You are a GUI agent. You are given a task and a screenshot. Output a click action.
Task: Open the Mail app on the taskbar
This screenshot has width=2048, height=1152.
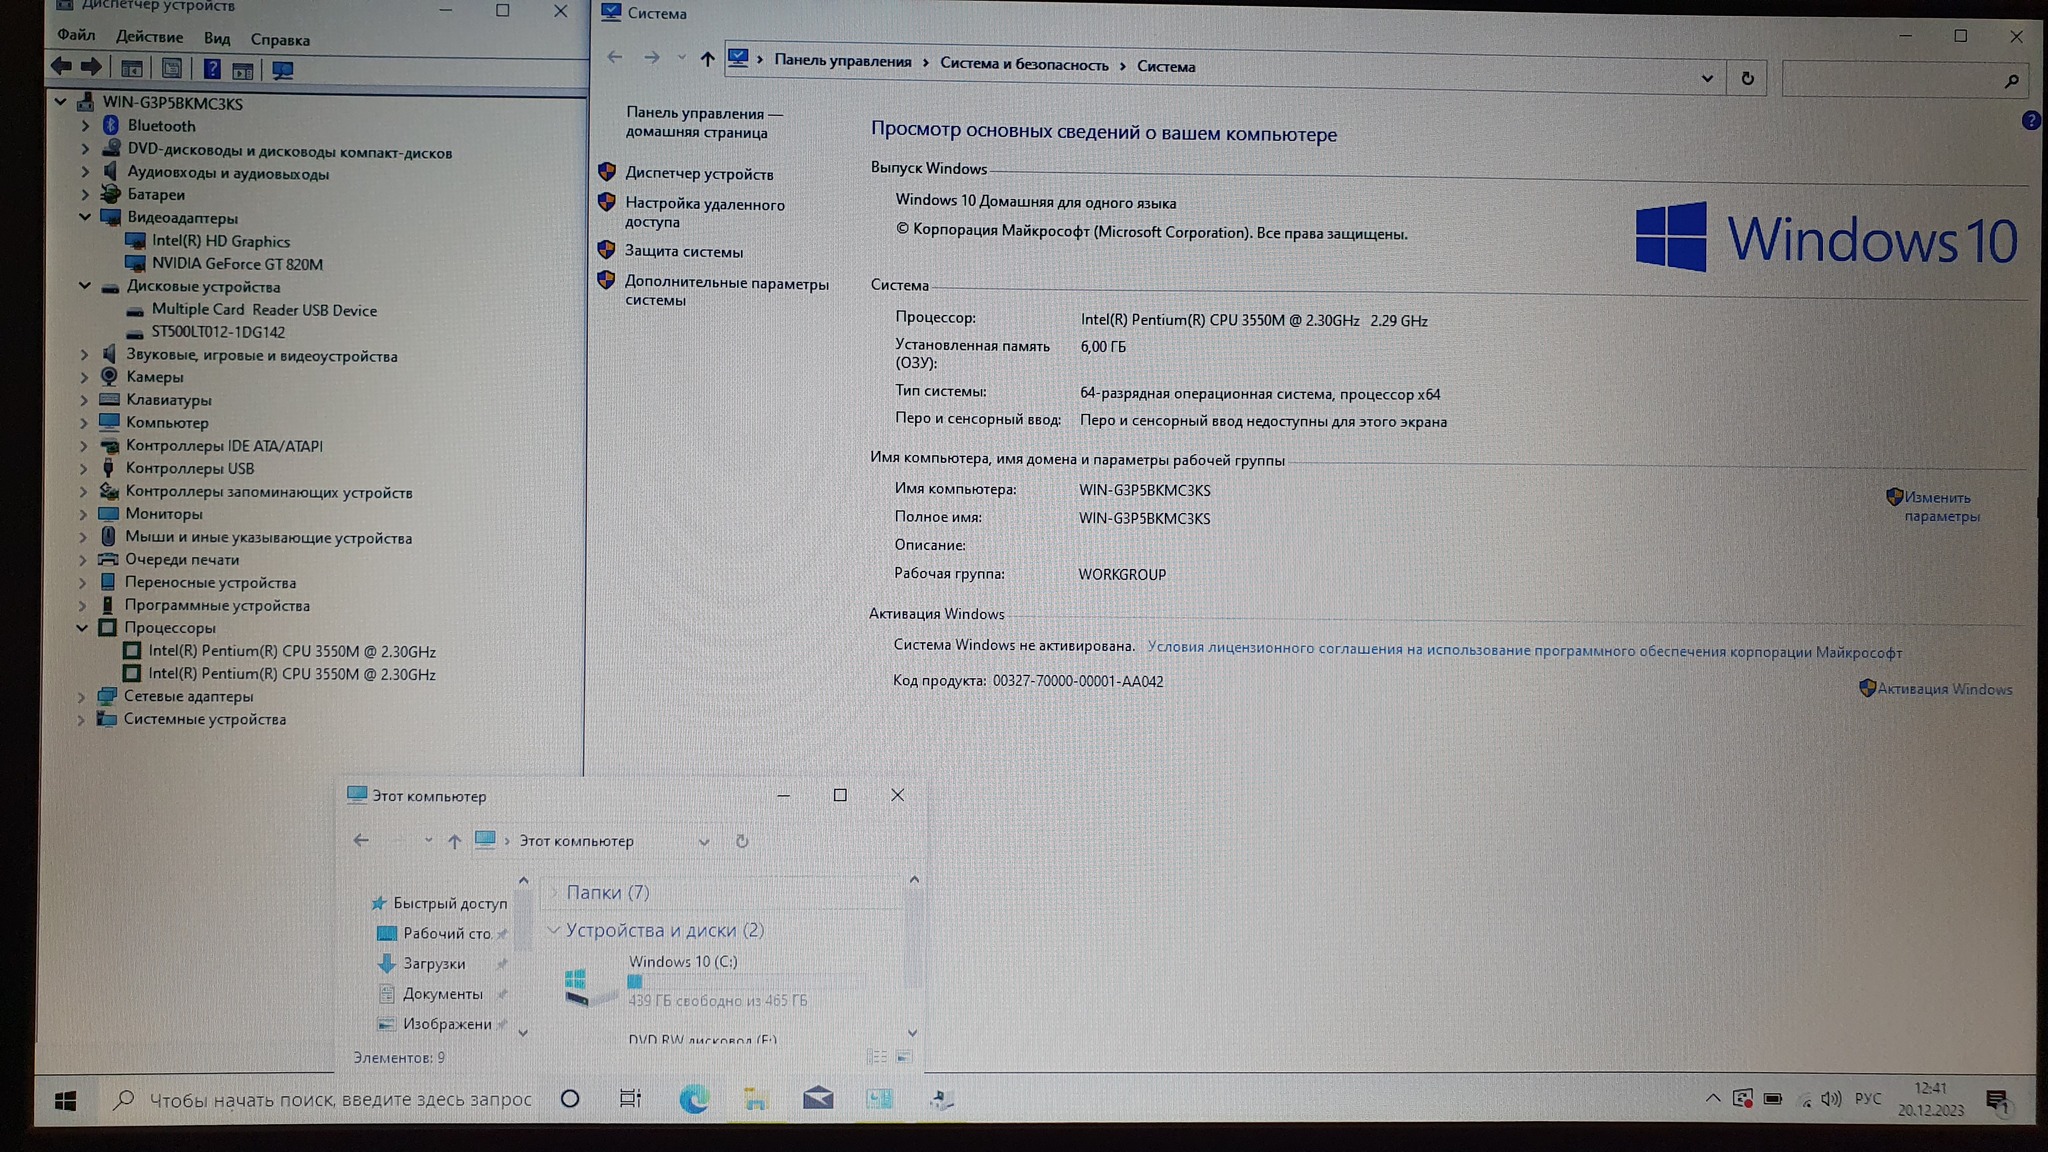(817, 1099)
